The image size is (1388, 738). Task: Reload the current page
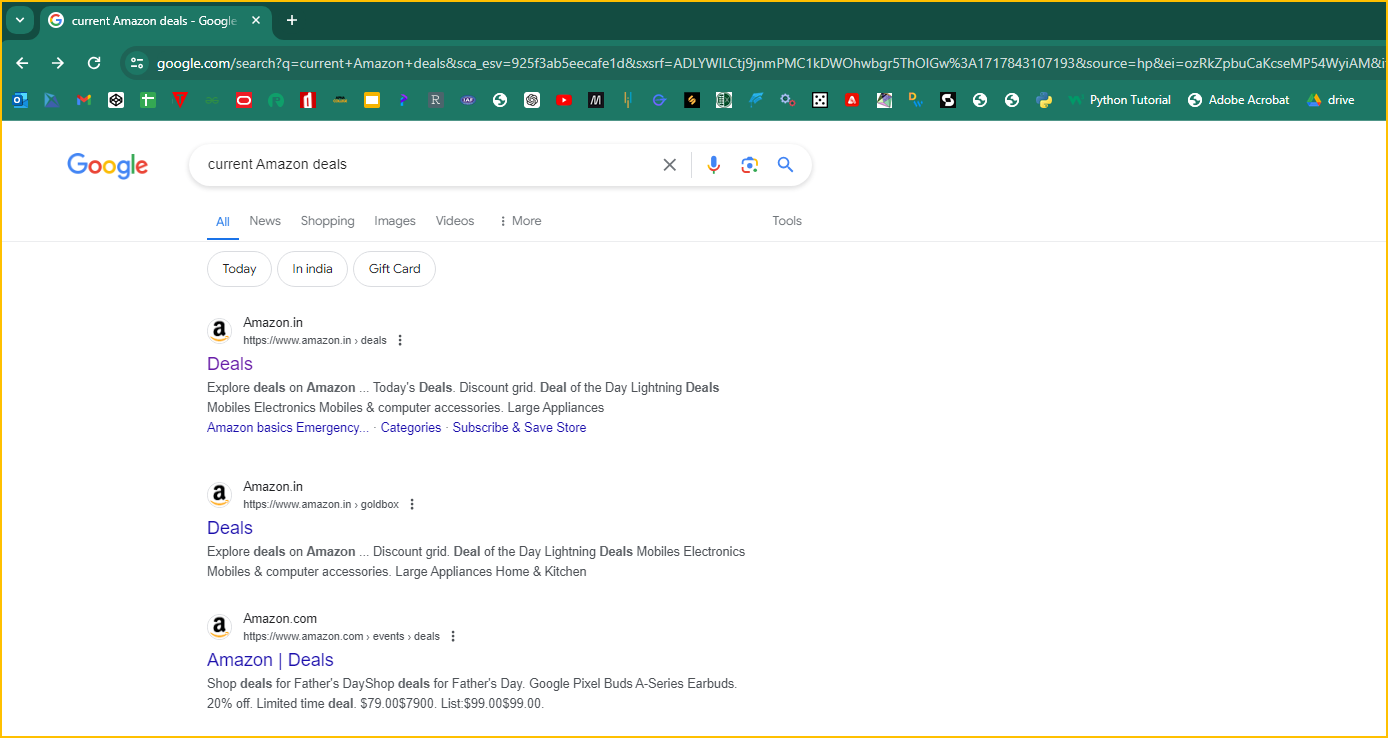point(94,63)
